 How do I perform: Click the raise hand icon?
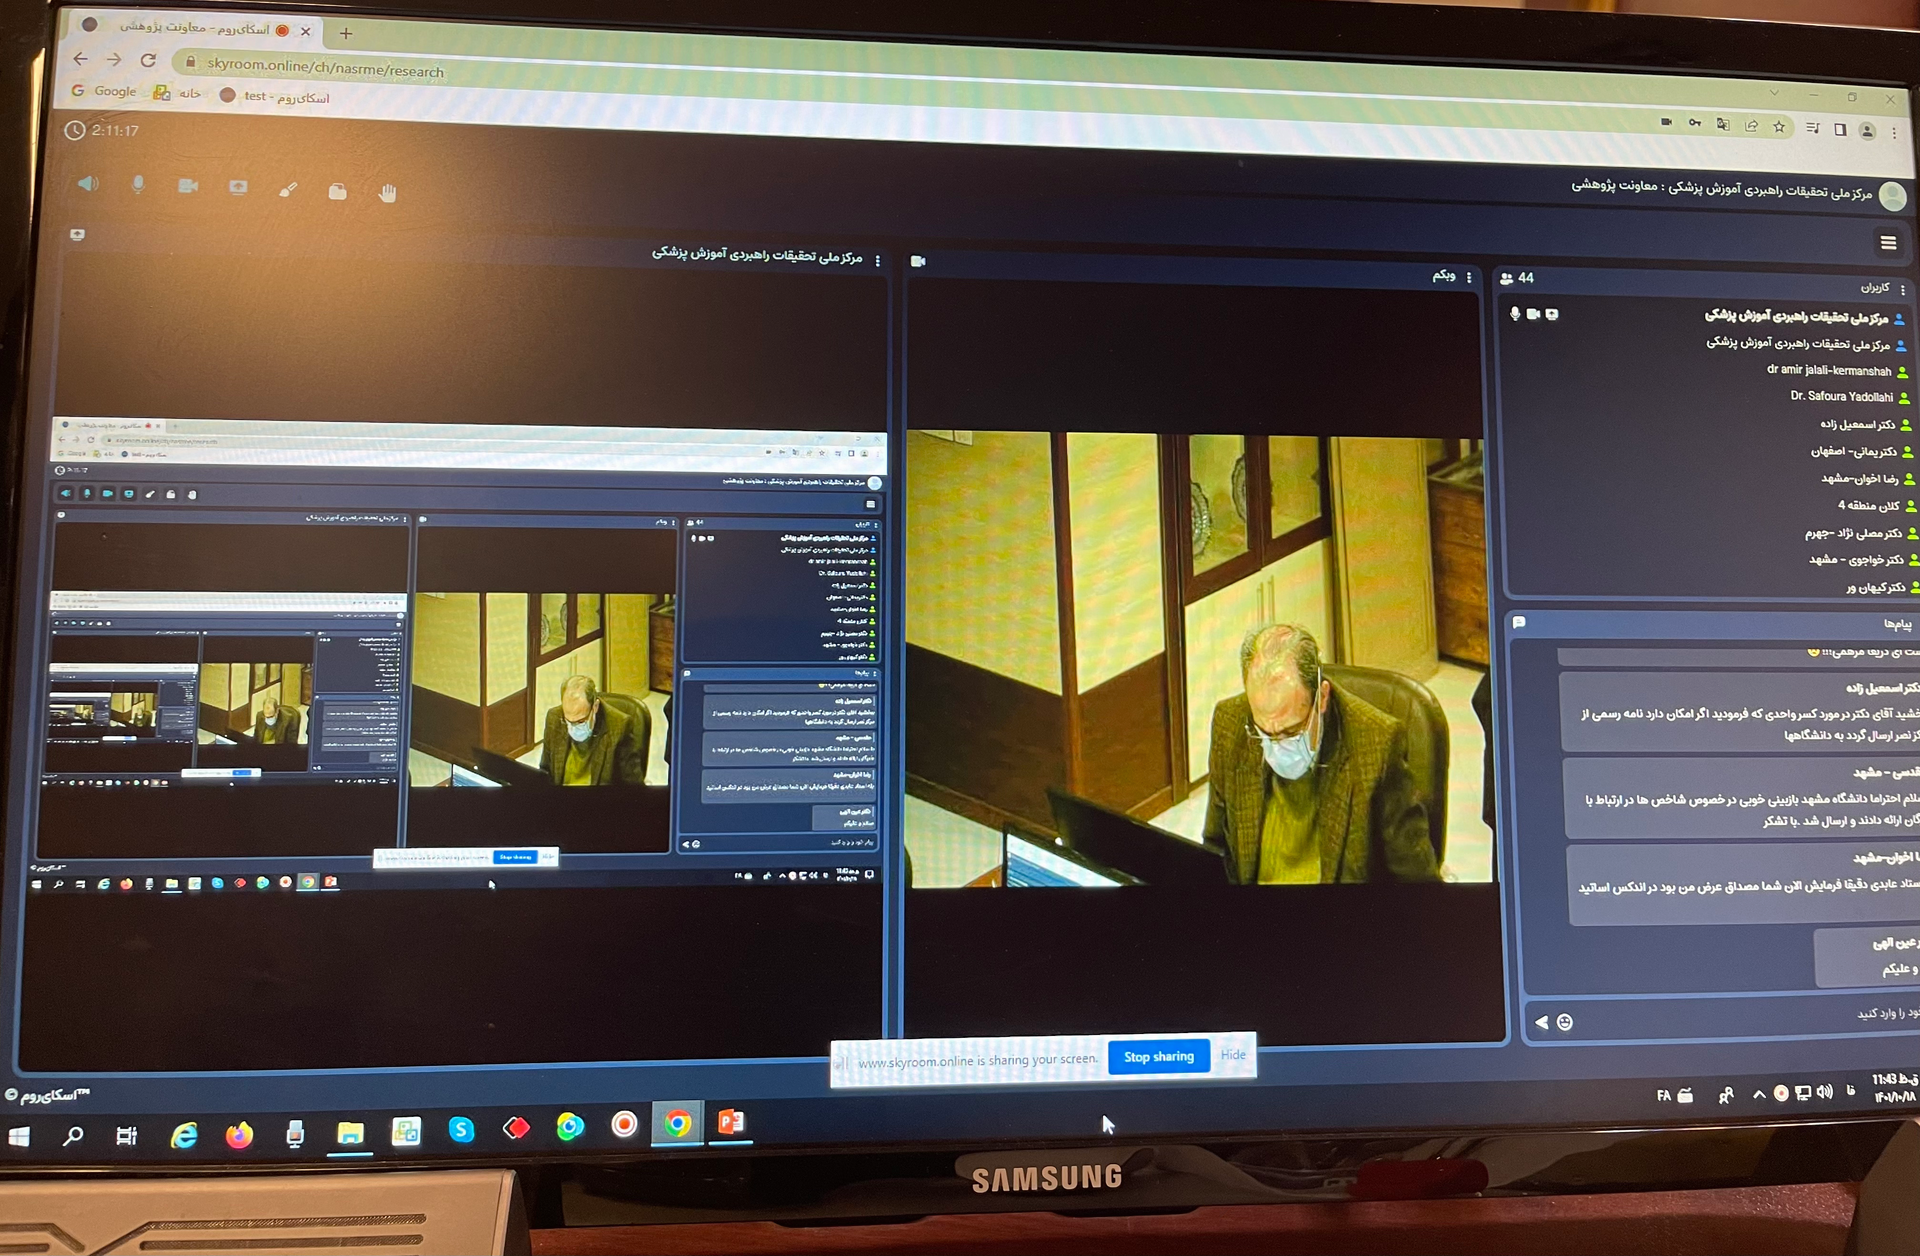click(x=388, y=193)
